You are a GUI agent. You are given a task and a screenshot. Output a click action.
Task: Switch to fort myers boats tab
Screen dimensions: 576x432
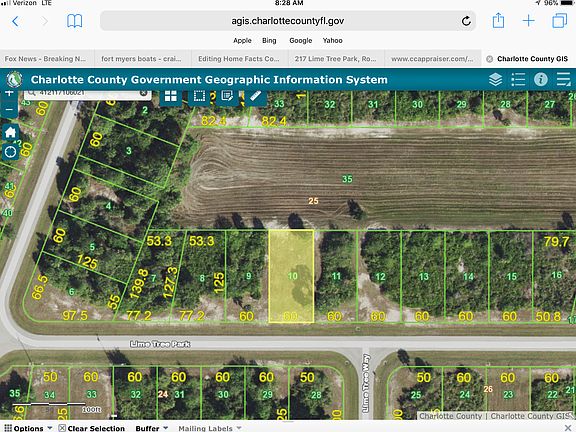(143, 59)
